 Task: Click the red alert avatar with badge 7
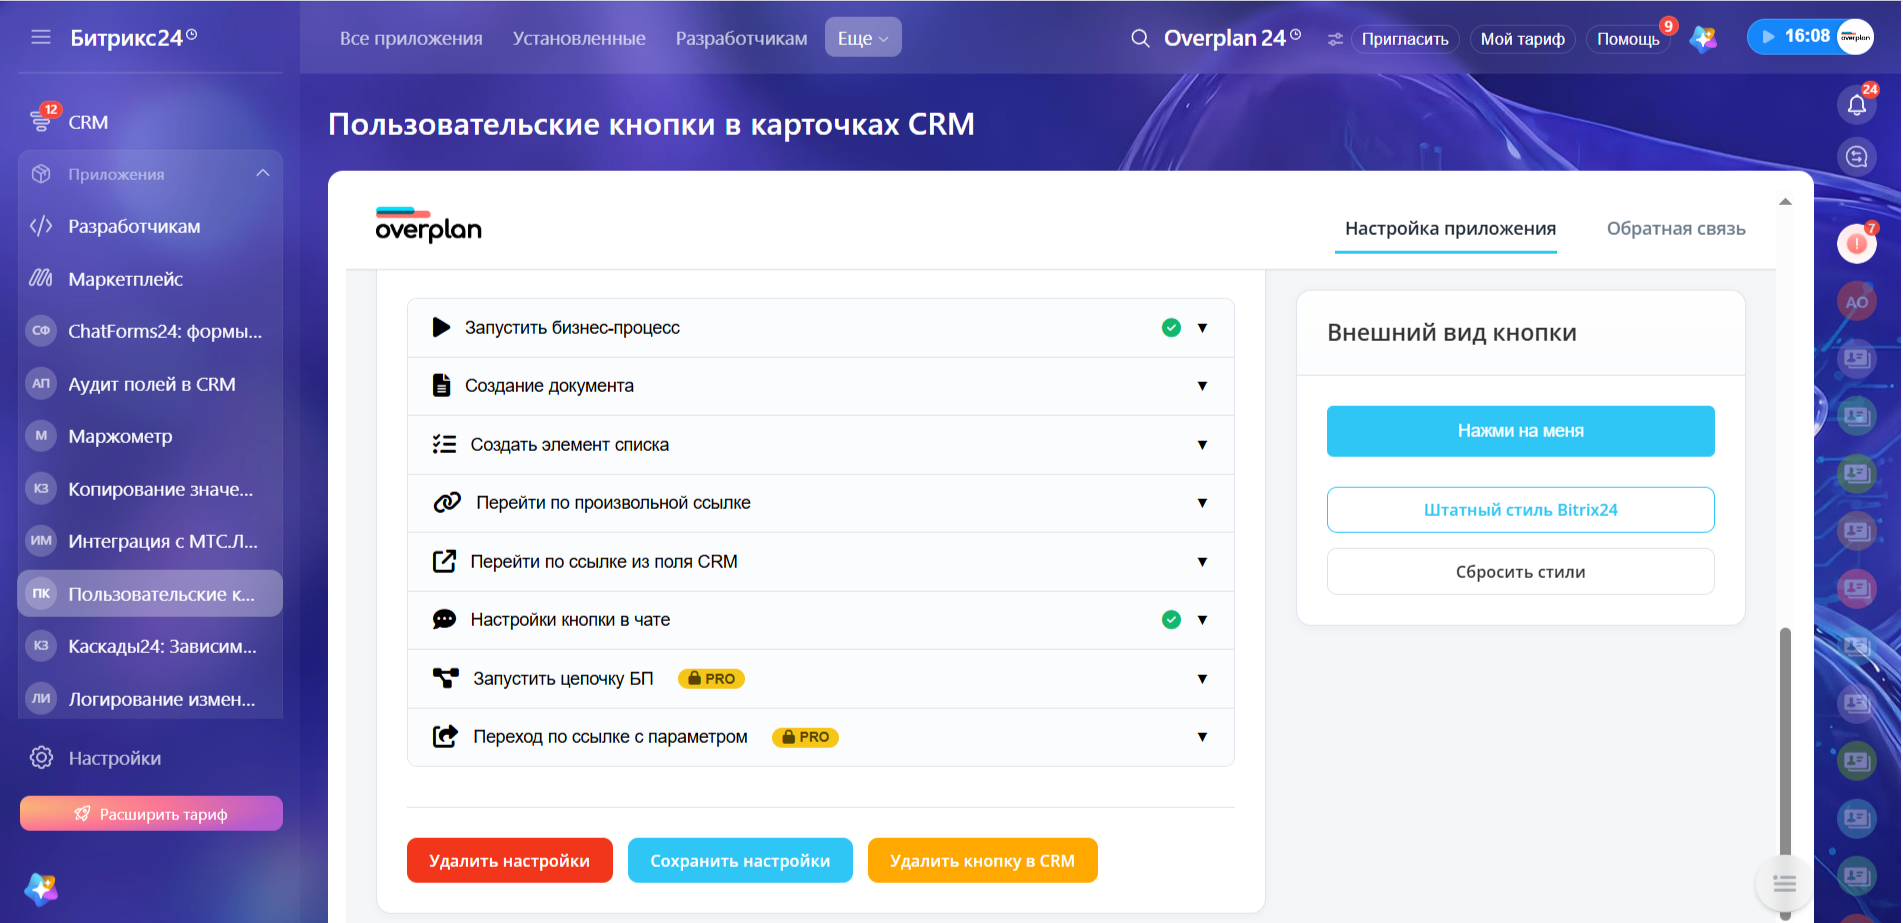point(1857,244)
